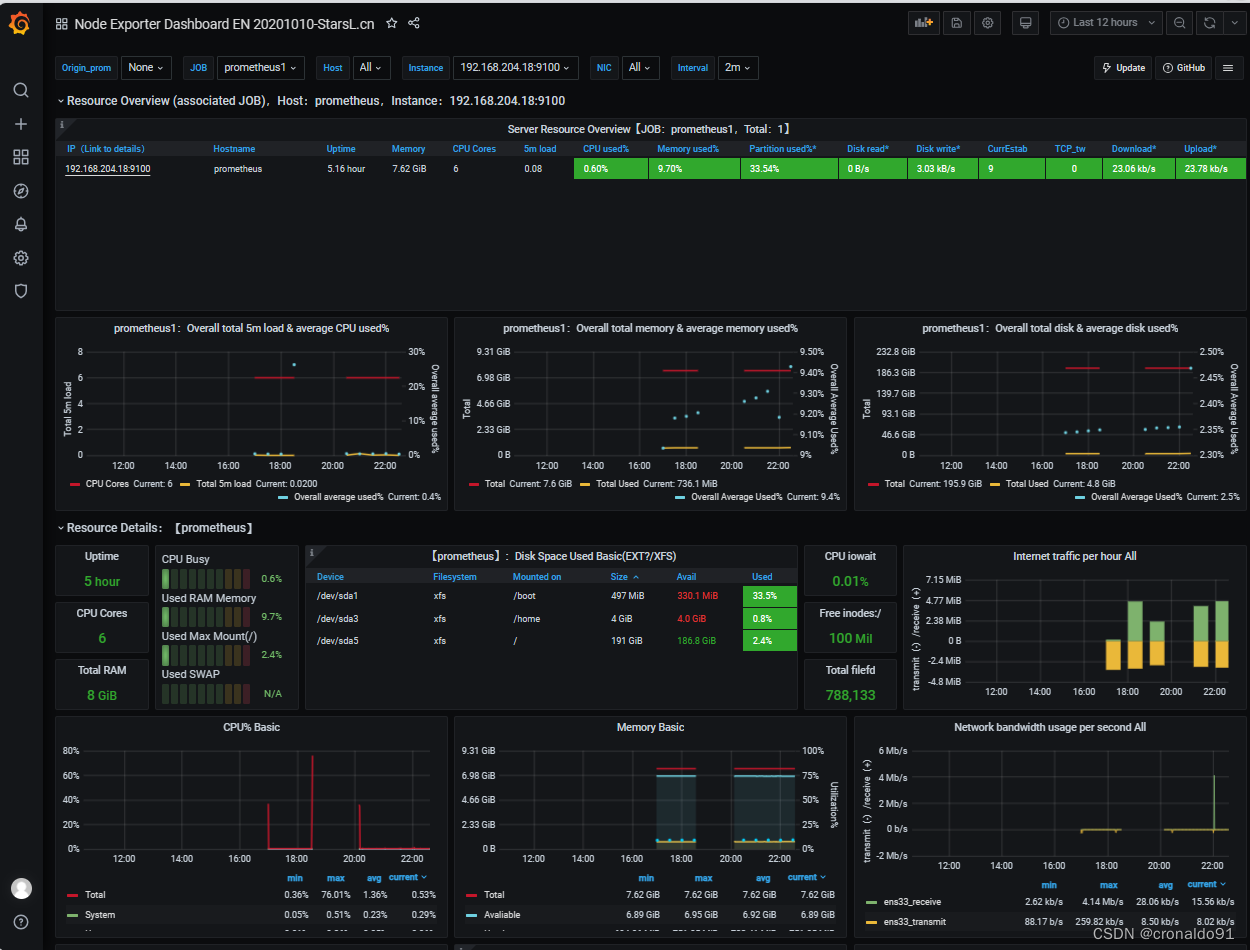Screen dimensions: 1250x950
Task: Open the Last 12 hours time picker
Action: coord(1106,22)
